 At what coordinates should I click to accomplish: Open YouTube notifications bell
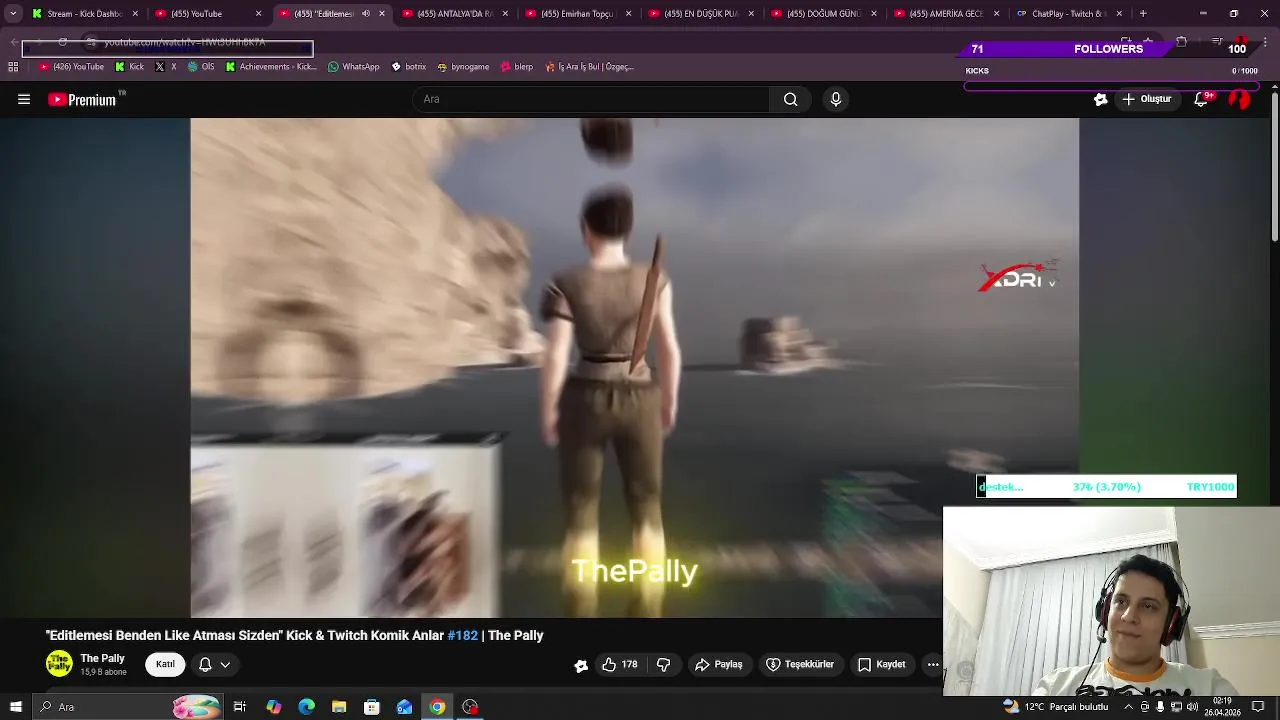coord(1202,99)
